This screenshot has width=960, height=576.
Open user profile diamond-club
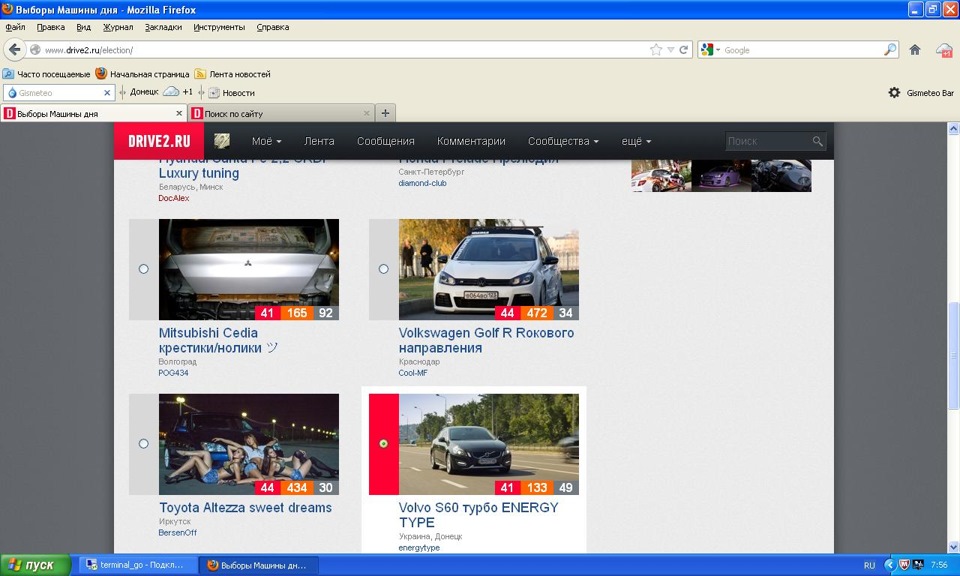[422, 183]
